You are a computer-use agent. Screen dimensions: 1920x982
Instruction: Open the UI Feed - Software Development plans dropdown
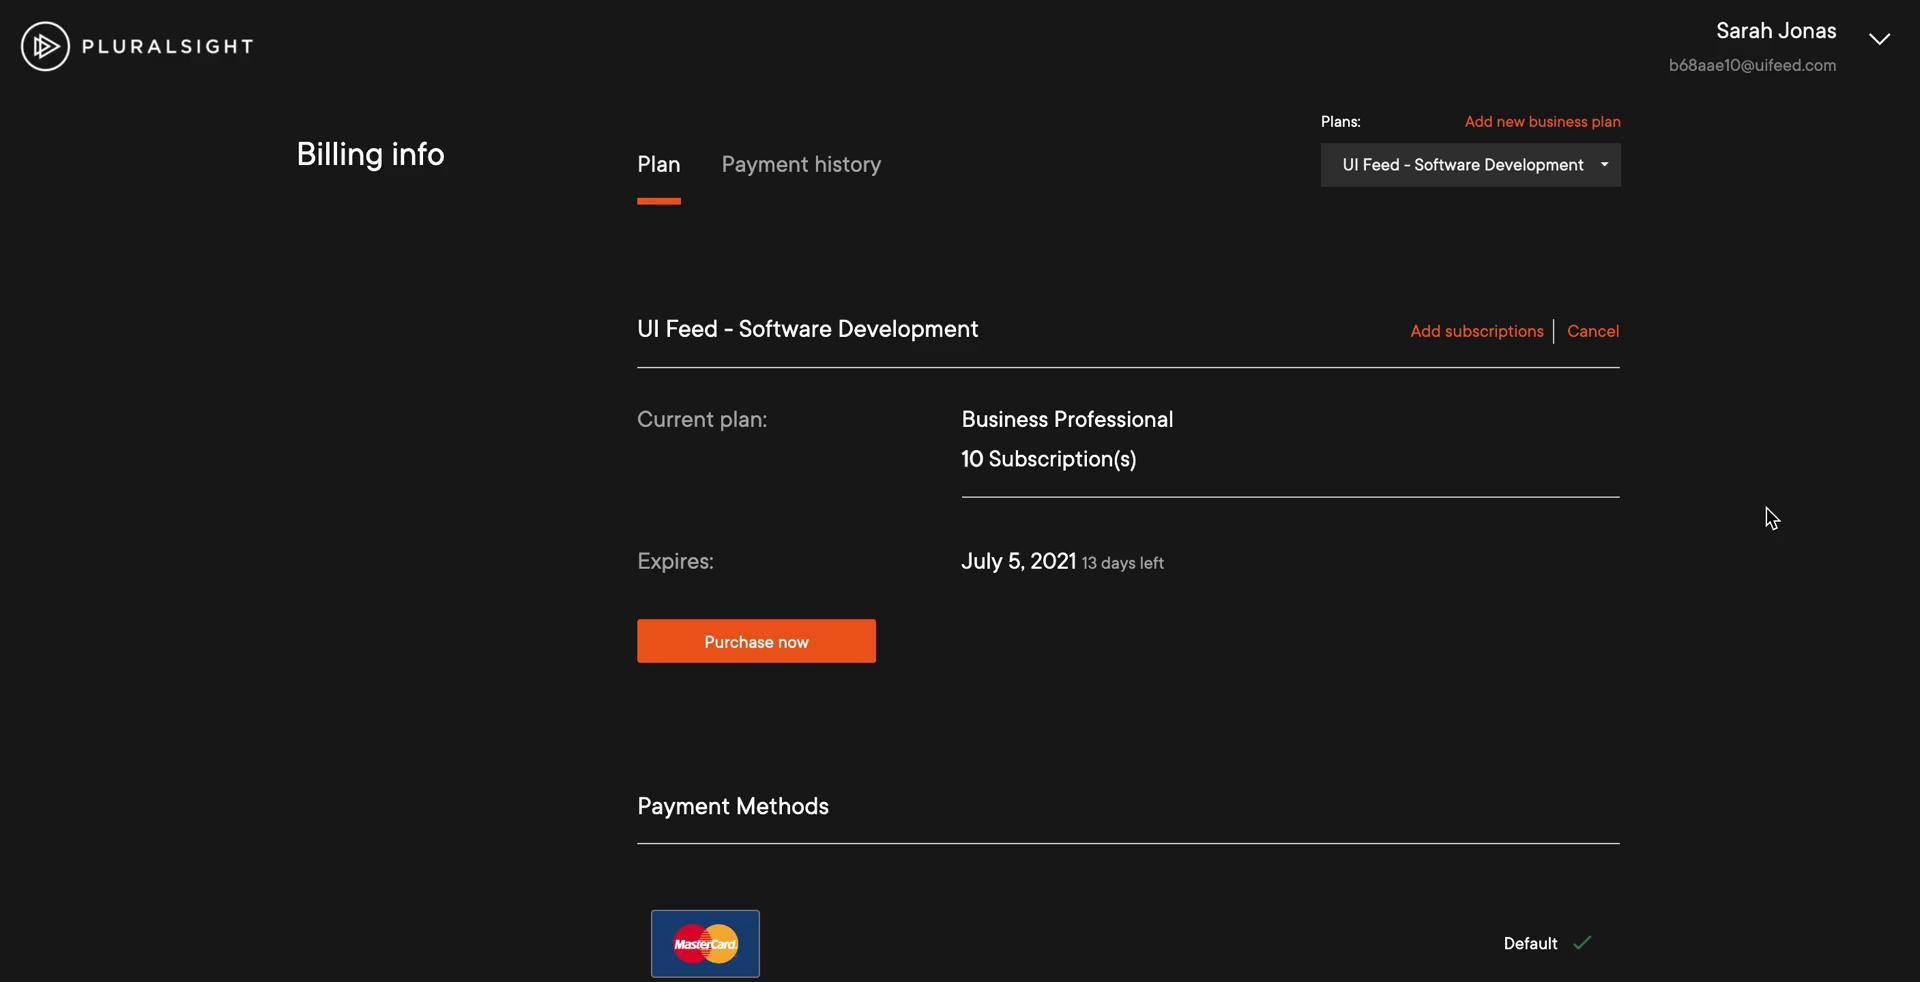tap(1470, 165)
